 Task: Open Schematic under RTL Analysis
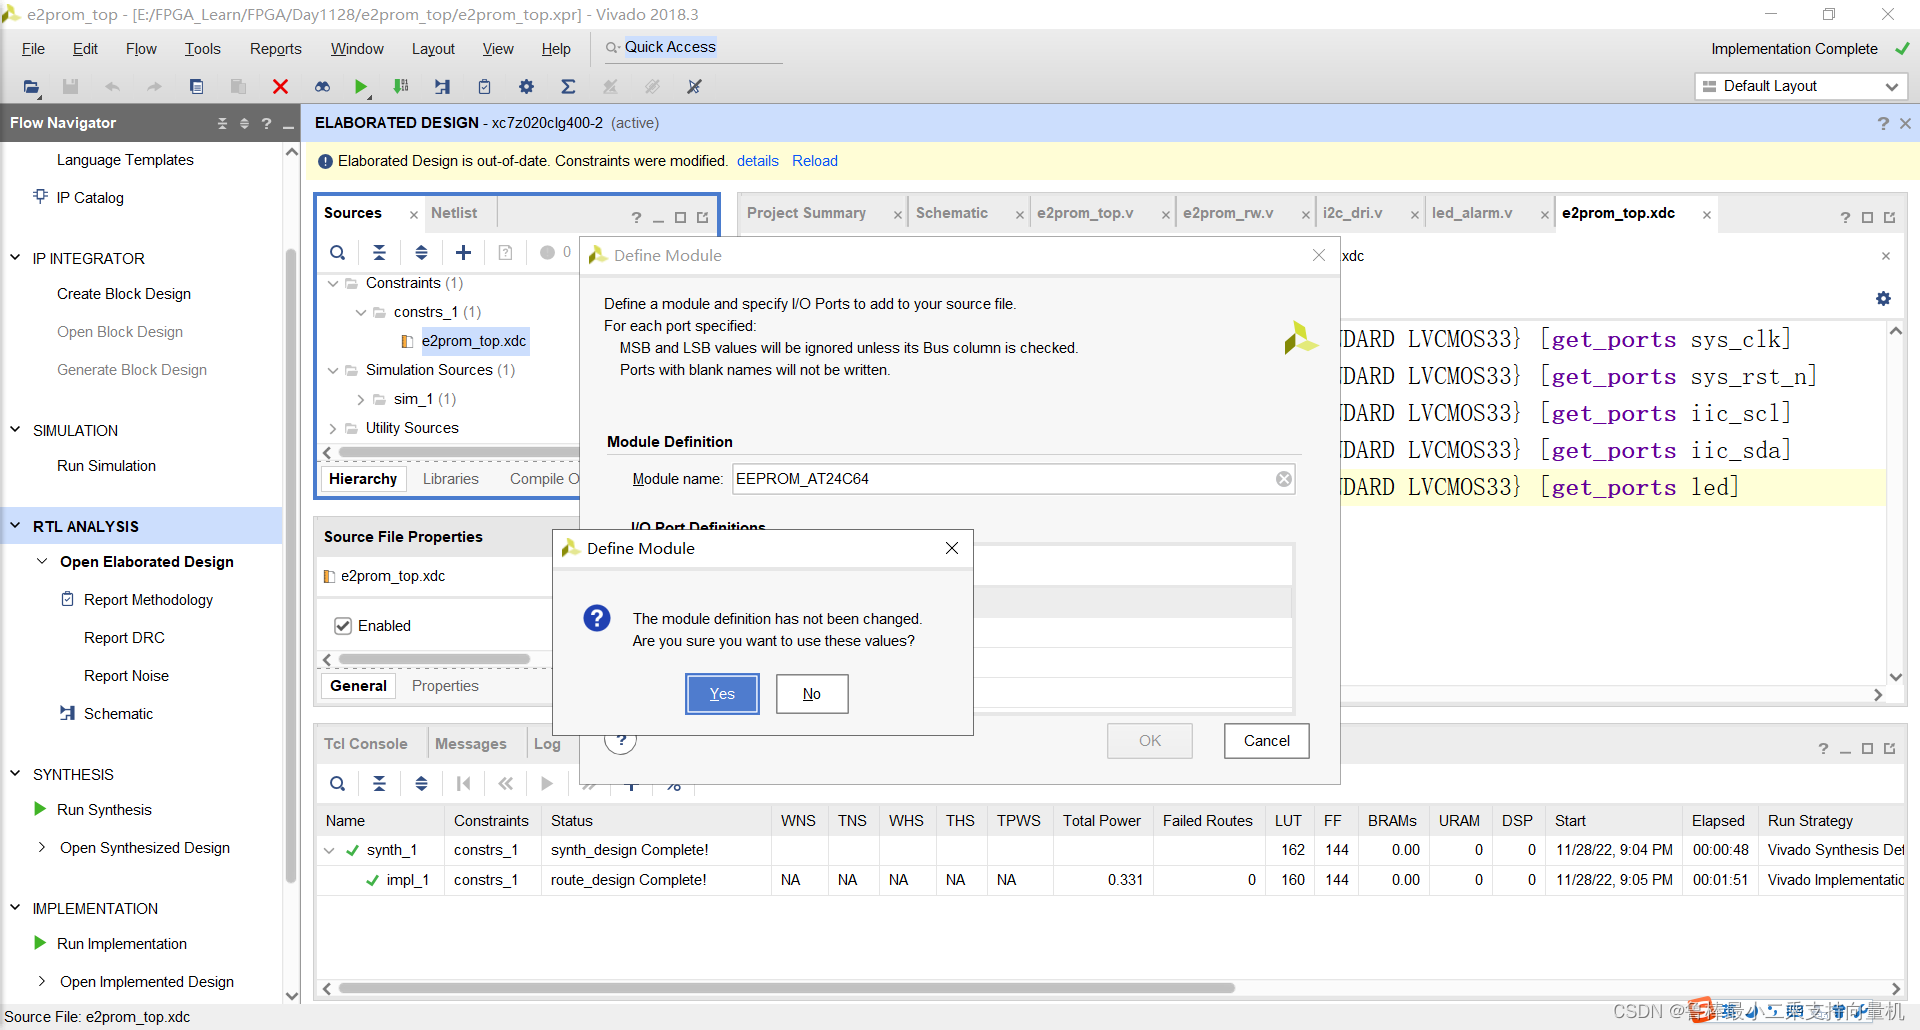[x=118, y=714]
